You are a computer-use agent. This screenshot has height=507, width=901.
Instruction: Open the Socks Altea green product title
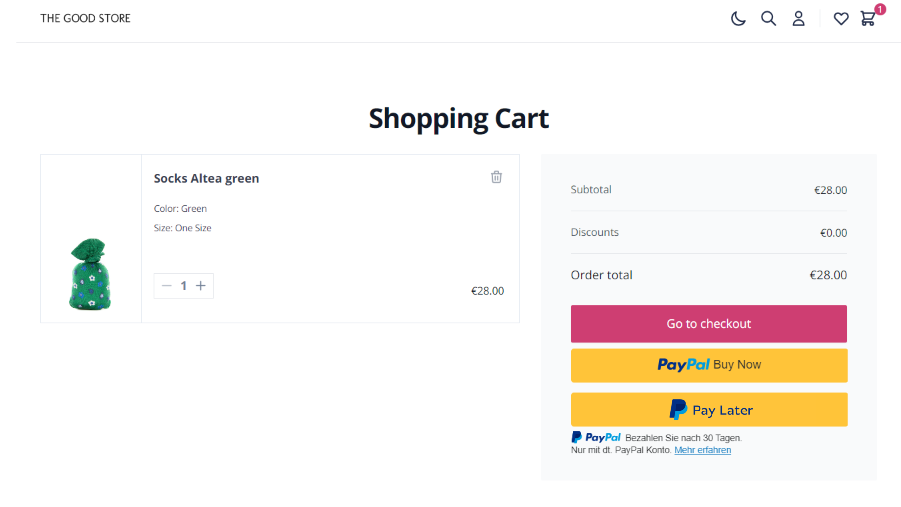coord(206,178)
